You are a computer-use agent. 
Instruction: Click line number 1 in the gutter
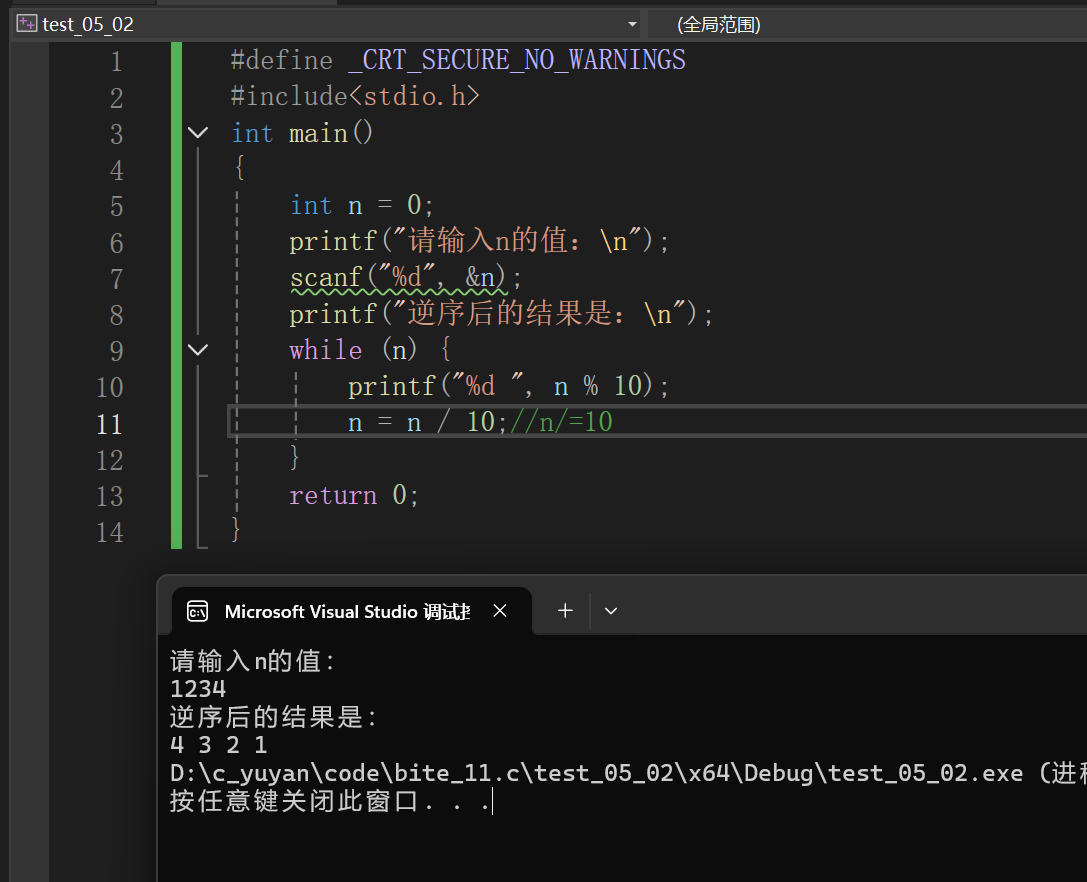[x=116, y=61]
